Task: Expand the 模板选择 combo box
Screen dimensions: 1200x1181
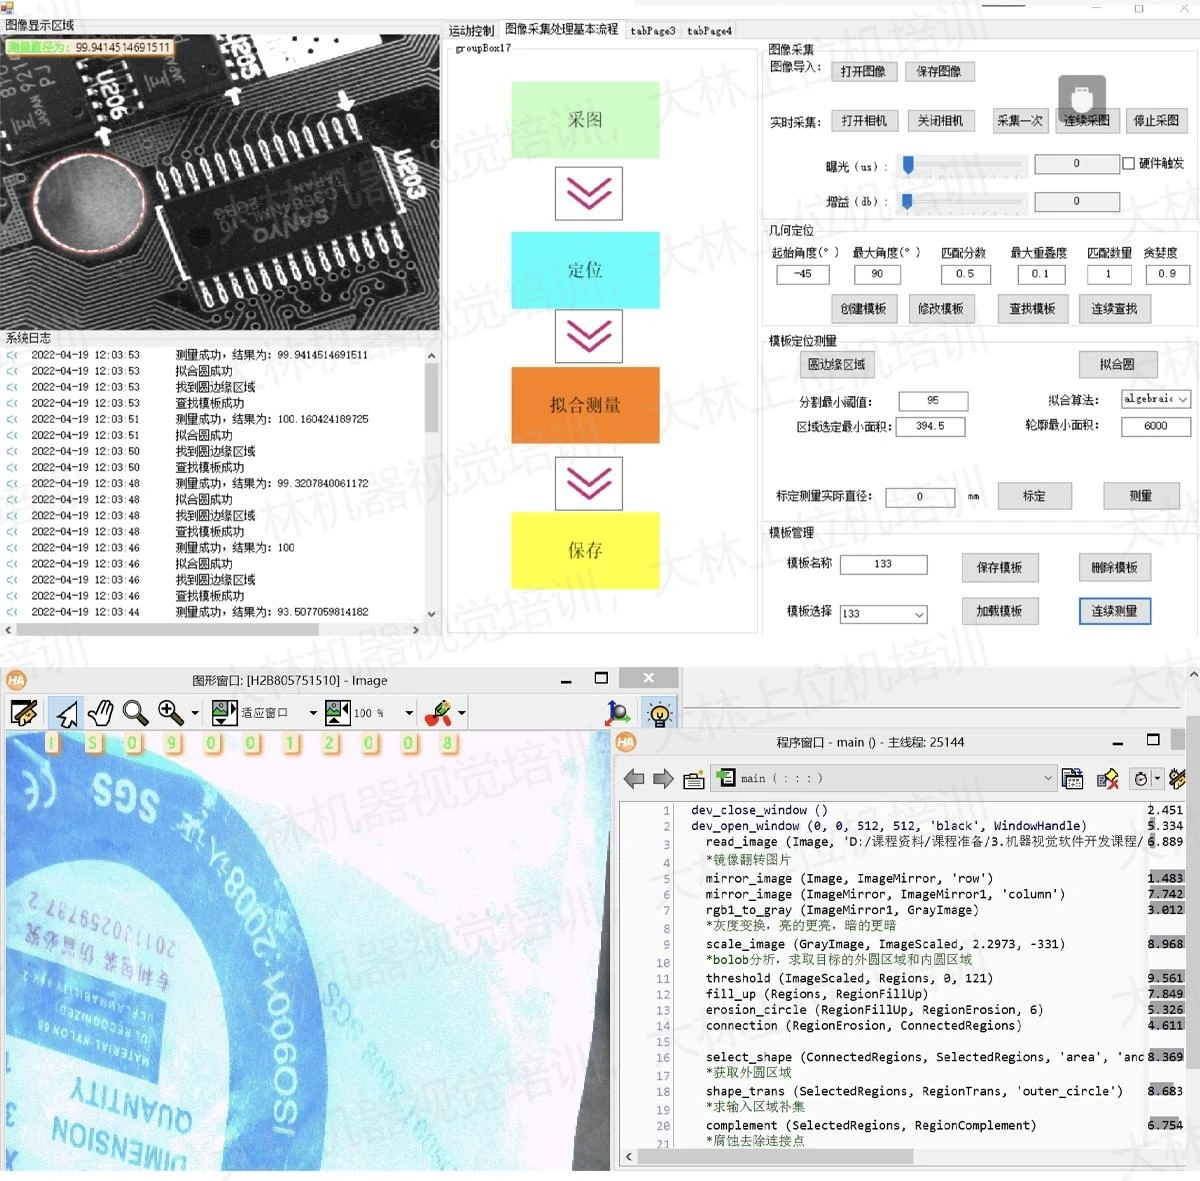Action: click(919, 614)
